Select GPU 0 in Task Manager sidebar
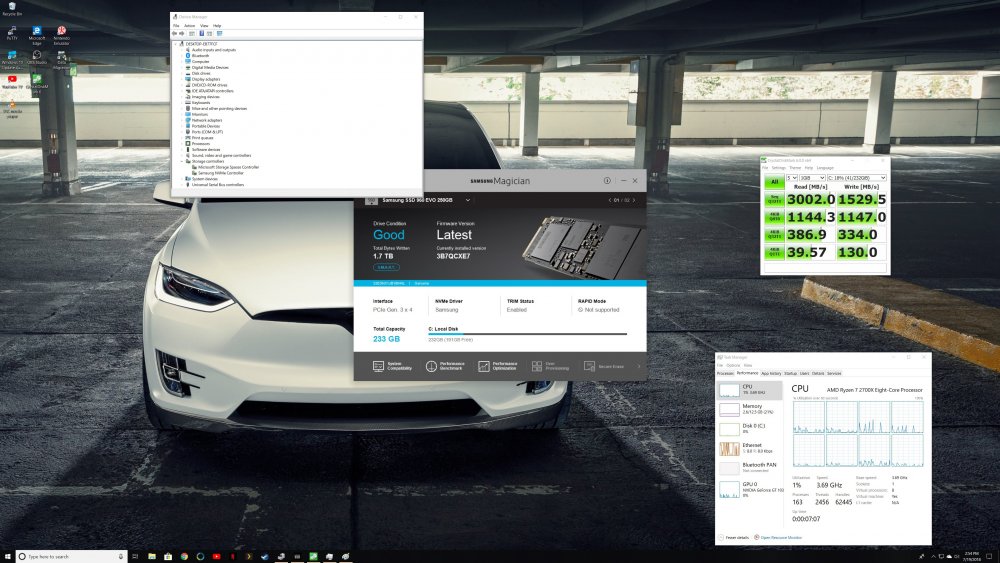 point(749,489)
